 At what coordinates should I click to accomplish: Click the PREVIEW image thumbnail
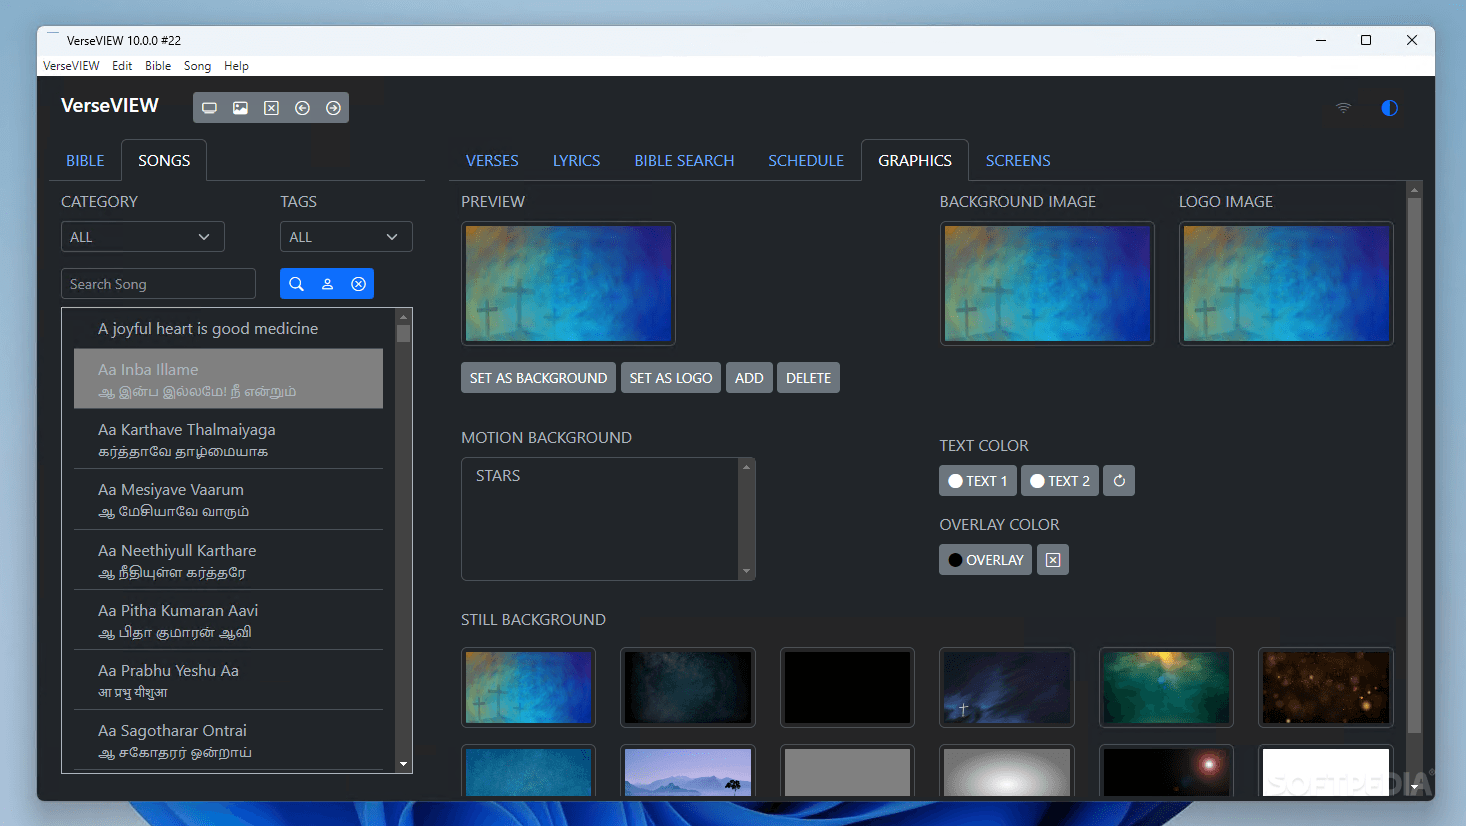[x=568, y=283]
